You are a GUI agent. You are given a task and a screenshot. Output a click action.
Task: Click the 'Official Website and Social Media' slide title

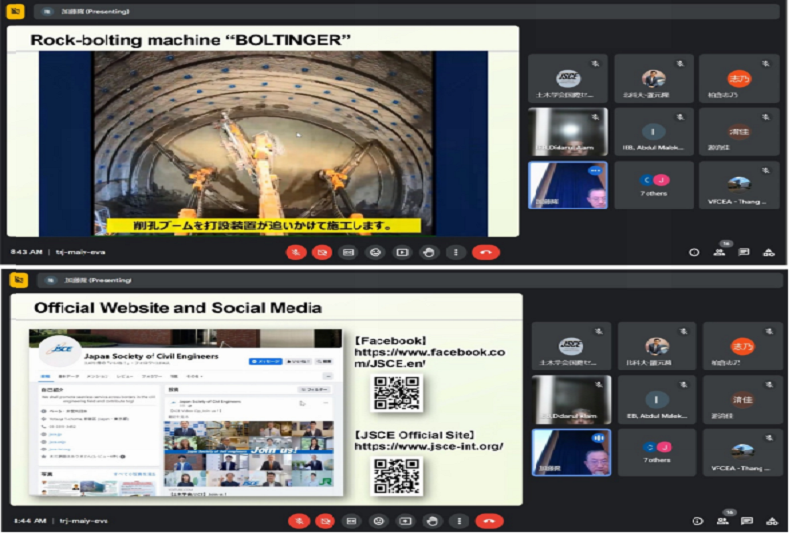(178, 308)
